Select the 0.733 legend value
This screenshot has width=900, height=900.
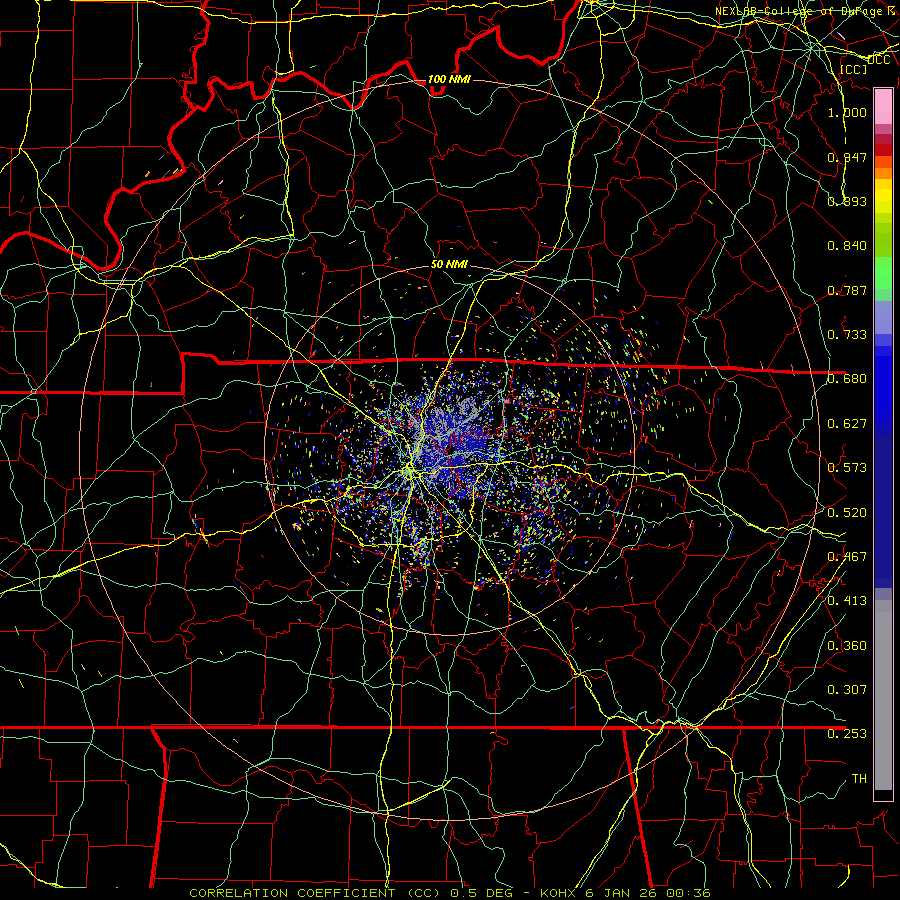click(x=847, y=335)
